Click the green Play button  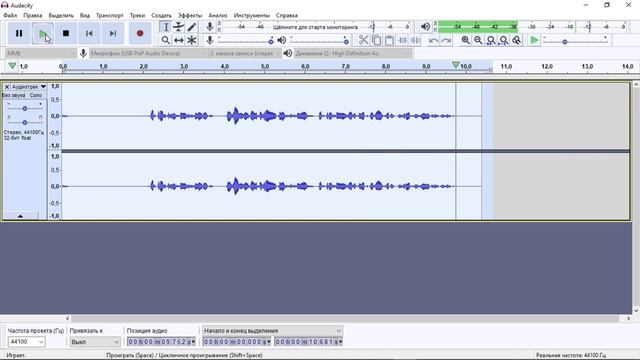coord(42,33)
